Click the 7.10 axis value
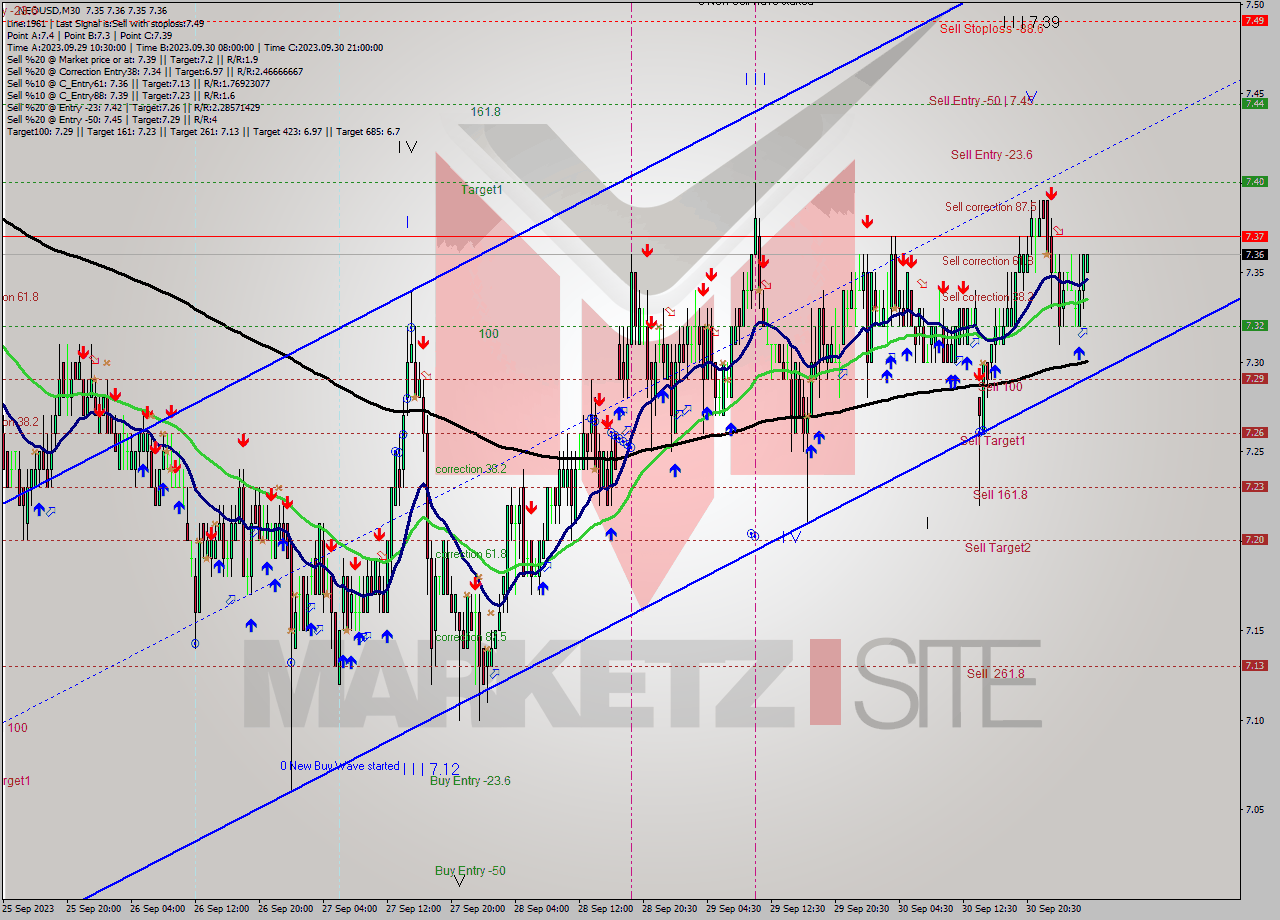The width and height of the screenshot is (1280, 920). pos(1255,719)
